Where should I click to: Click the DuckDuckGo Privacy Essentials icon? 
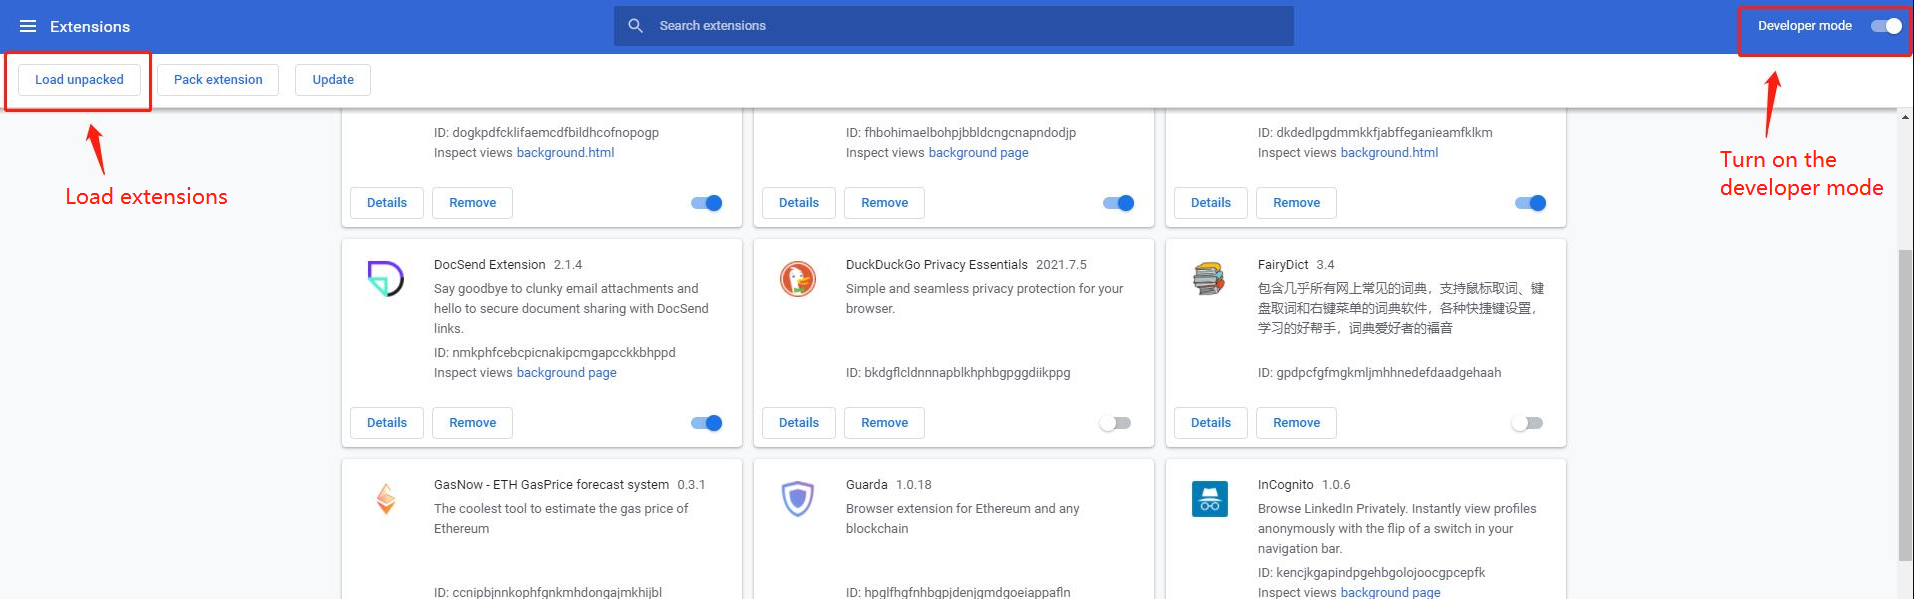click(798, 279)
